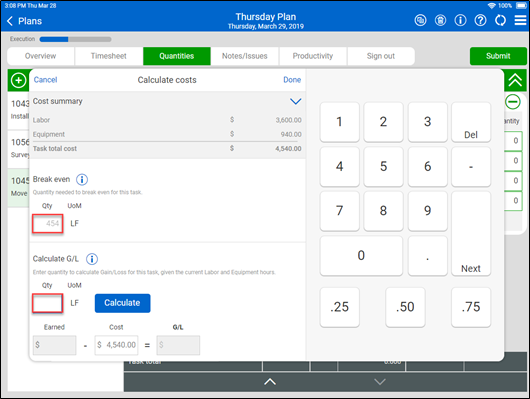530x399 pixels.
Task: Go back to Plans
Action: click(24, 21)
